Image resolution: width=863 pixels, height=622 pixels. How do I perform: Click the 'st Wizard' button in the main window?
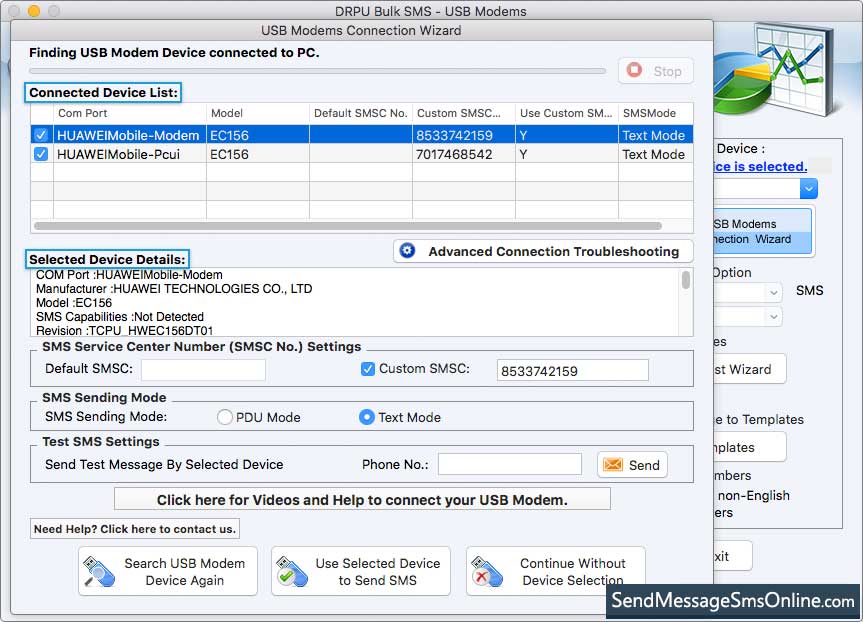[x=750, y=369]
